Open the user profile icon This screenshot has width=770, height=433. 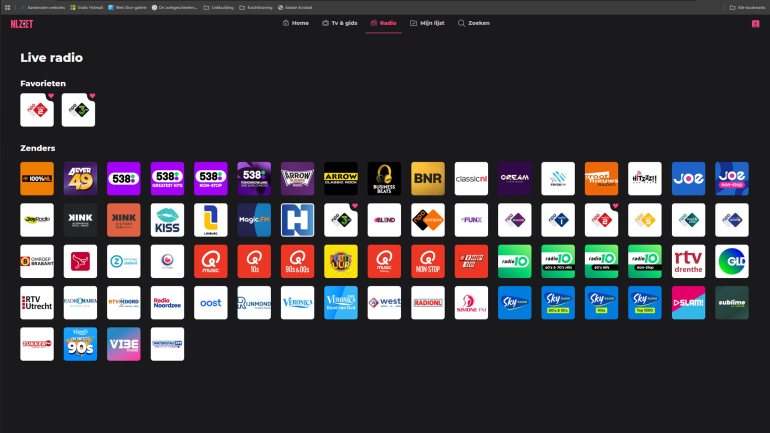(755, 23)
